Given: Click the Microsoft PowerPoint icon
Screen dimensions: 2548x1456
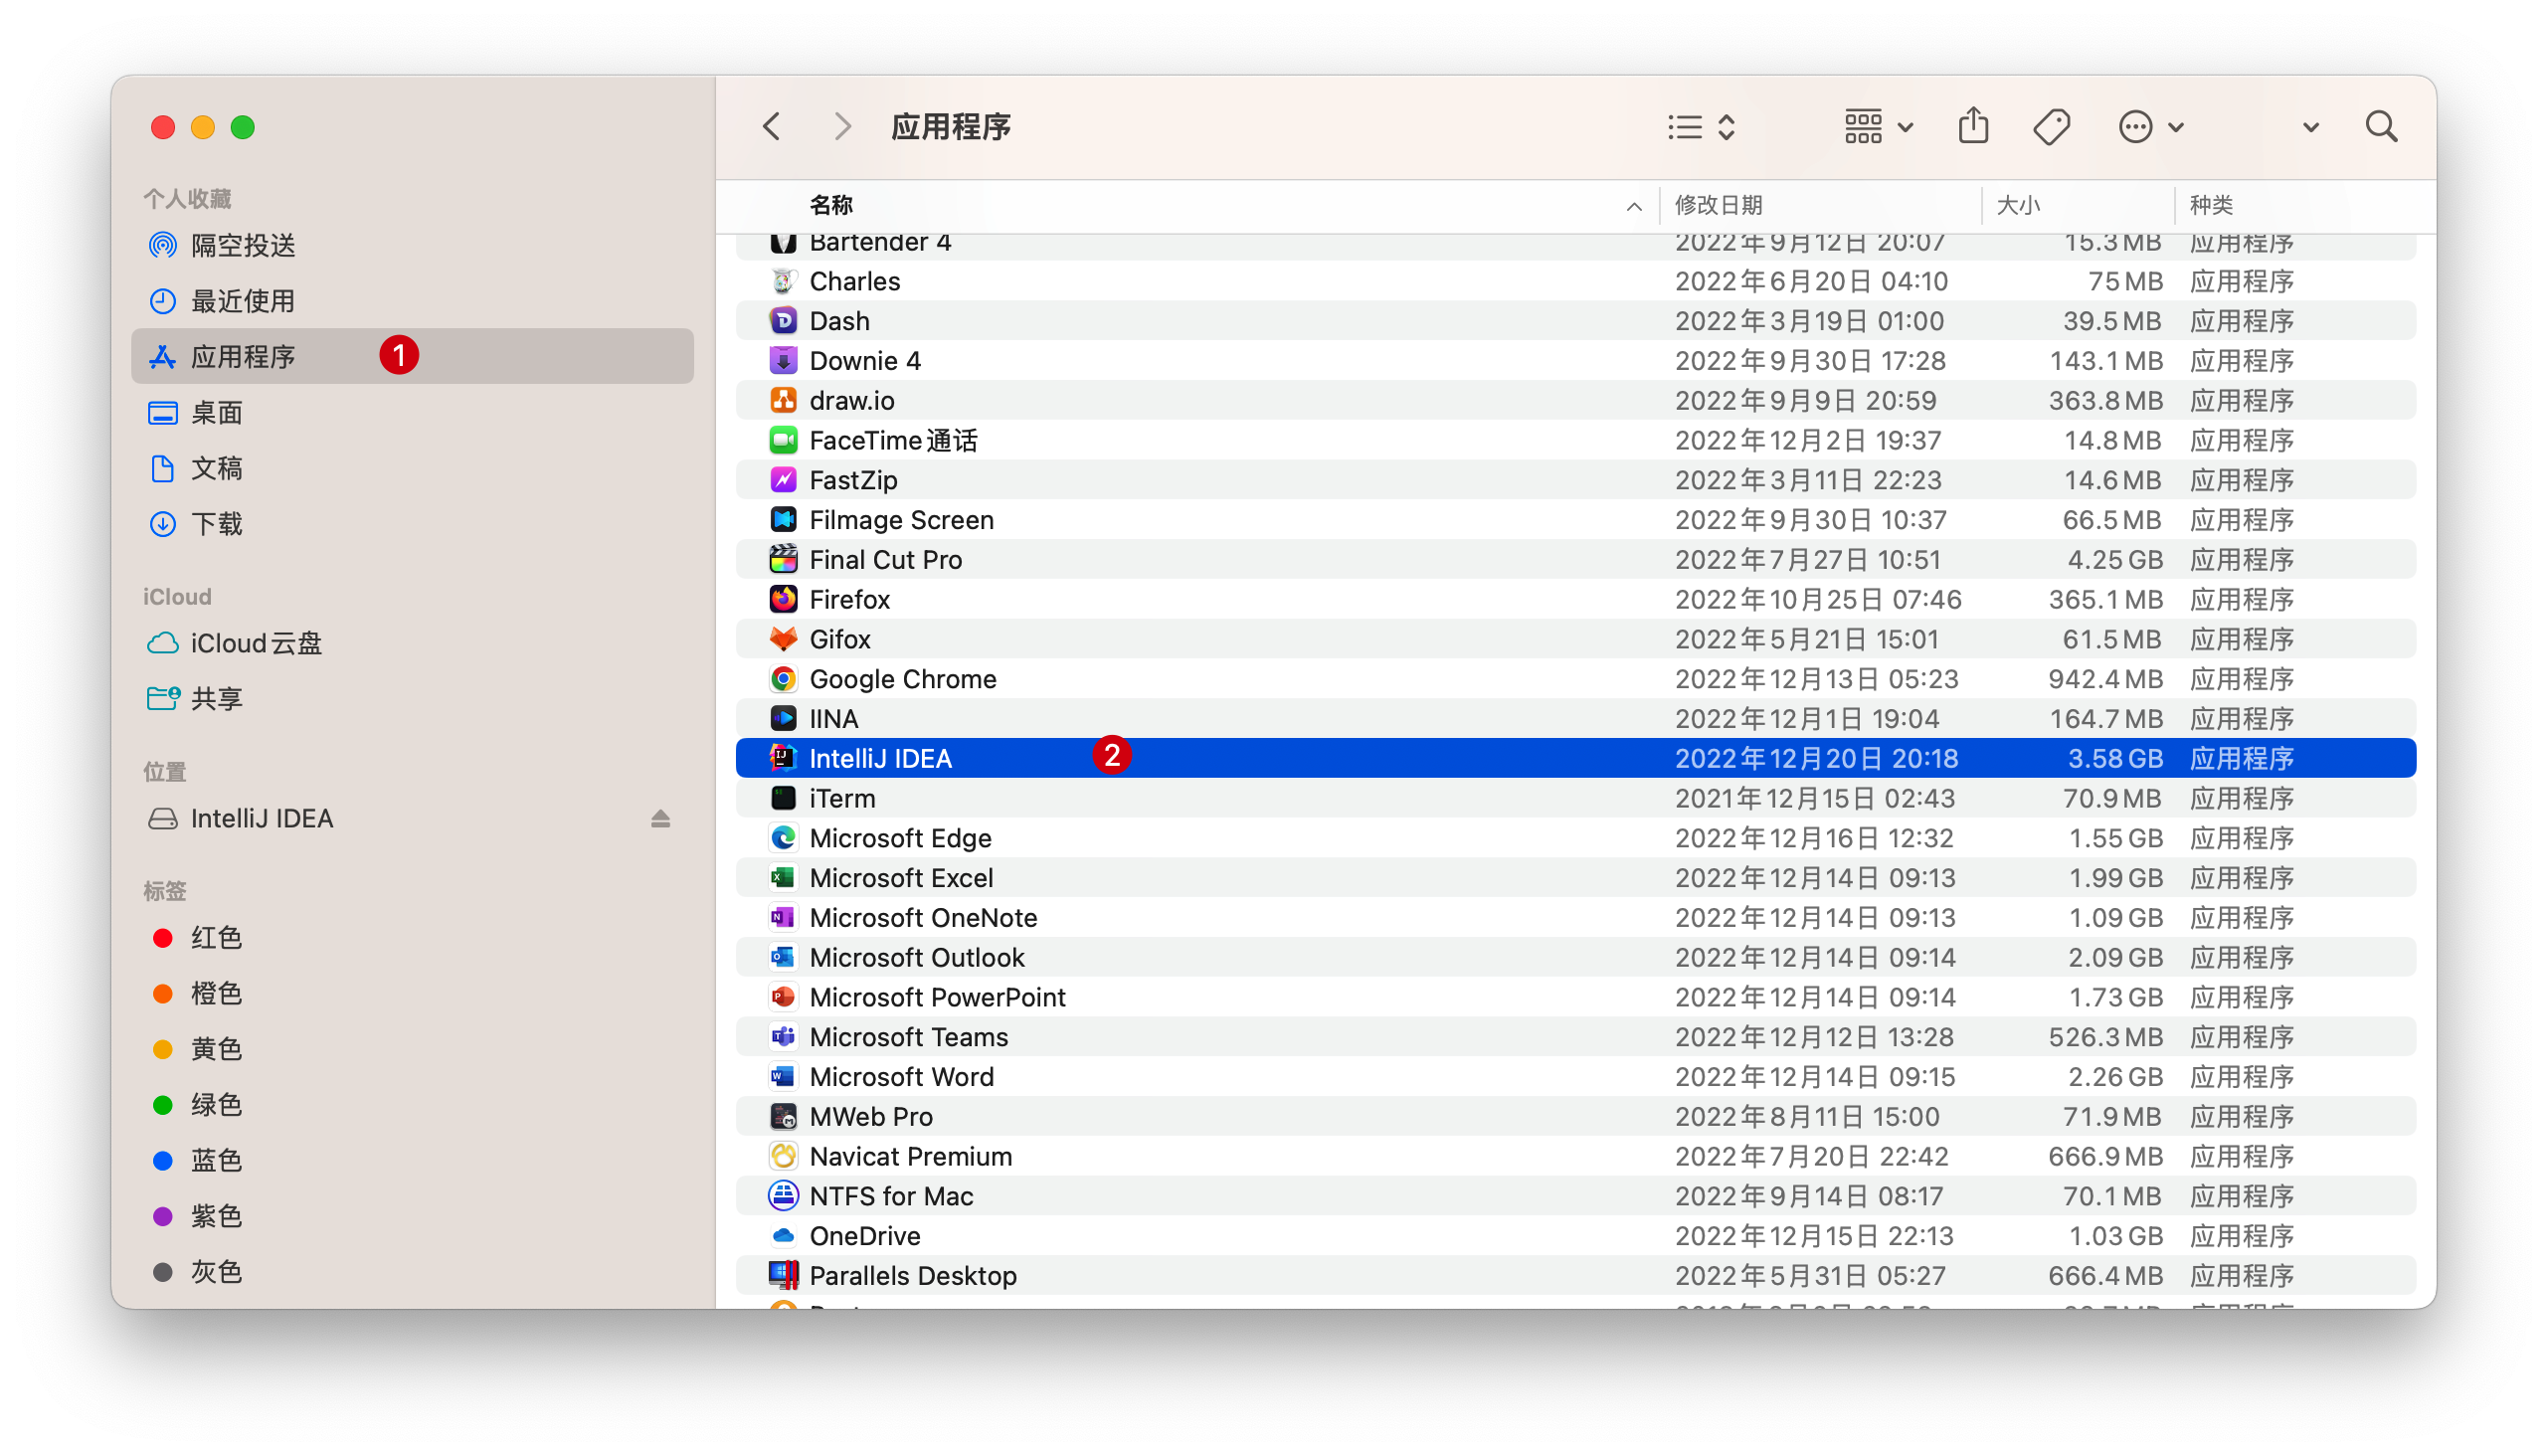Looking at the screenshot, I should (783, 998).
